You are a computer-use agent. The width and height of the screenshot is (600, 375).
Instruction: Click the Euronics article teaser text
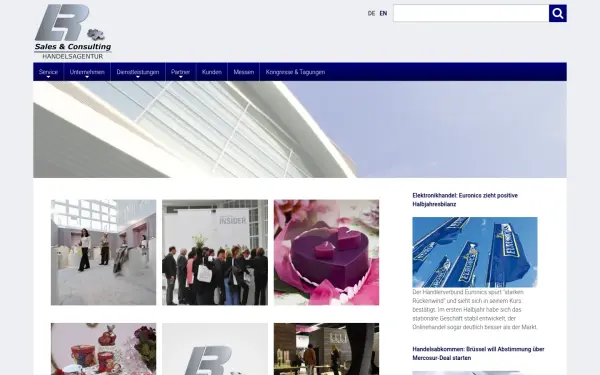pyautogui.click(x=475, y=310)
